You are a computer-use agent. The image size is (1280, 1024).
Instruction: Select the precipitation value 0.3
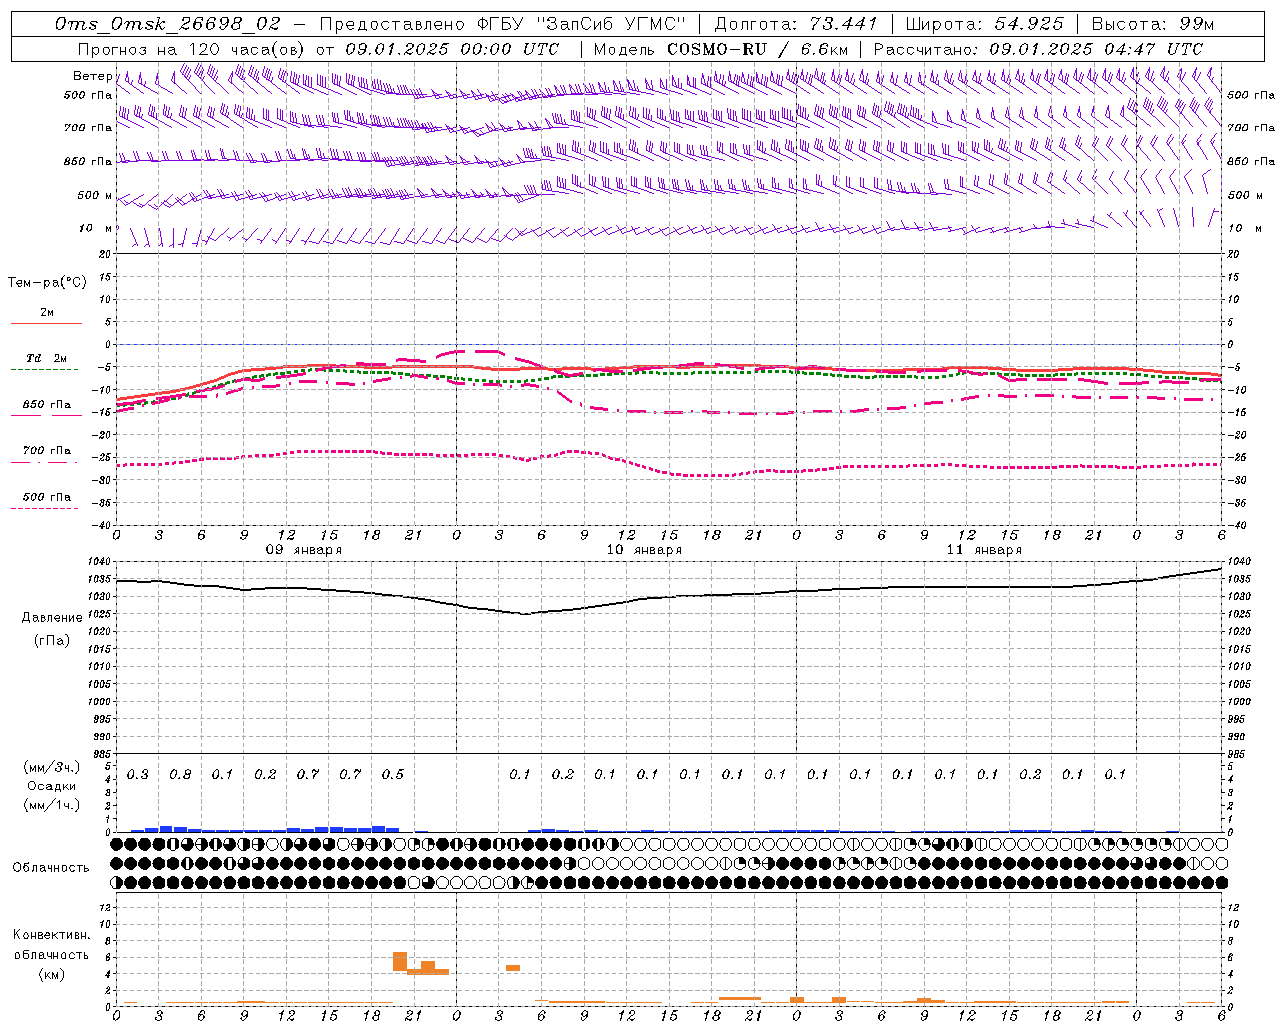(x=137, y=774)
